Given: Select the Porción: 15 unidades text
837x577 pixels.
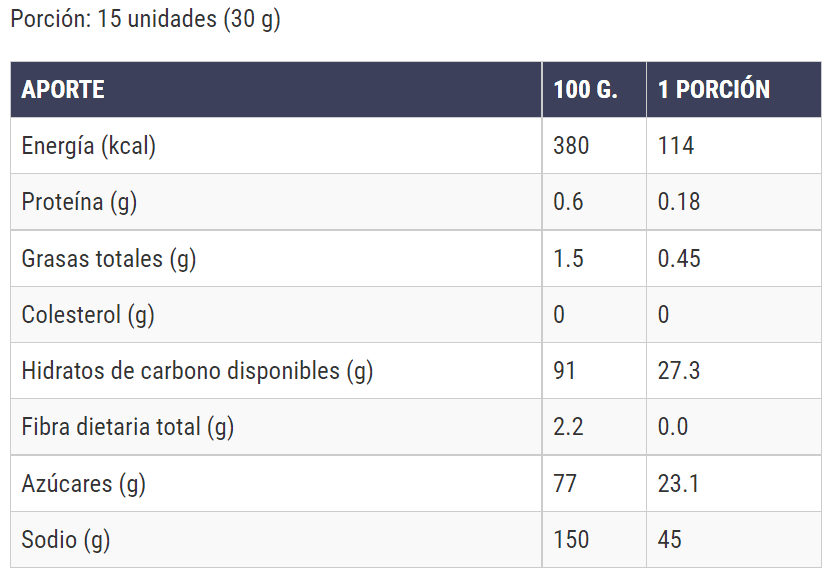Looking at the screenshot, I should (145, 20).
